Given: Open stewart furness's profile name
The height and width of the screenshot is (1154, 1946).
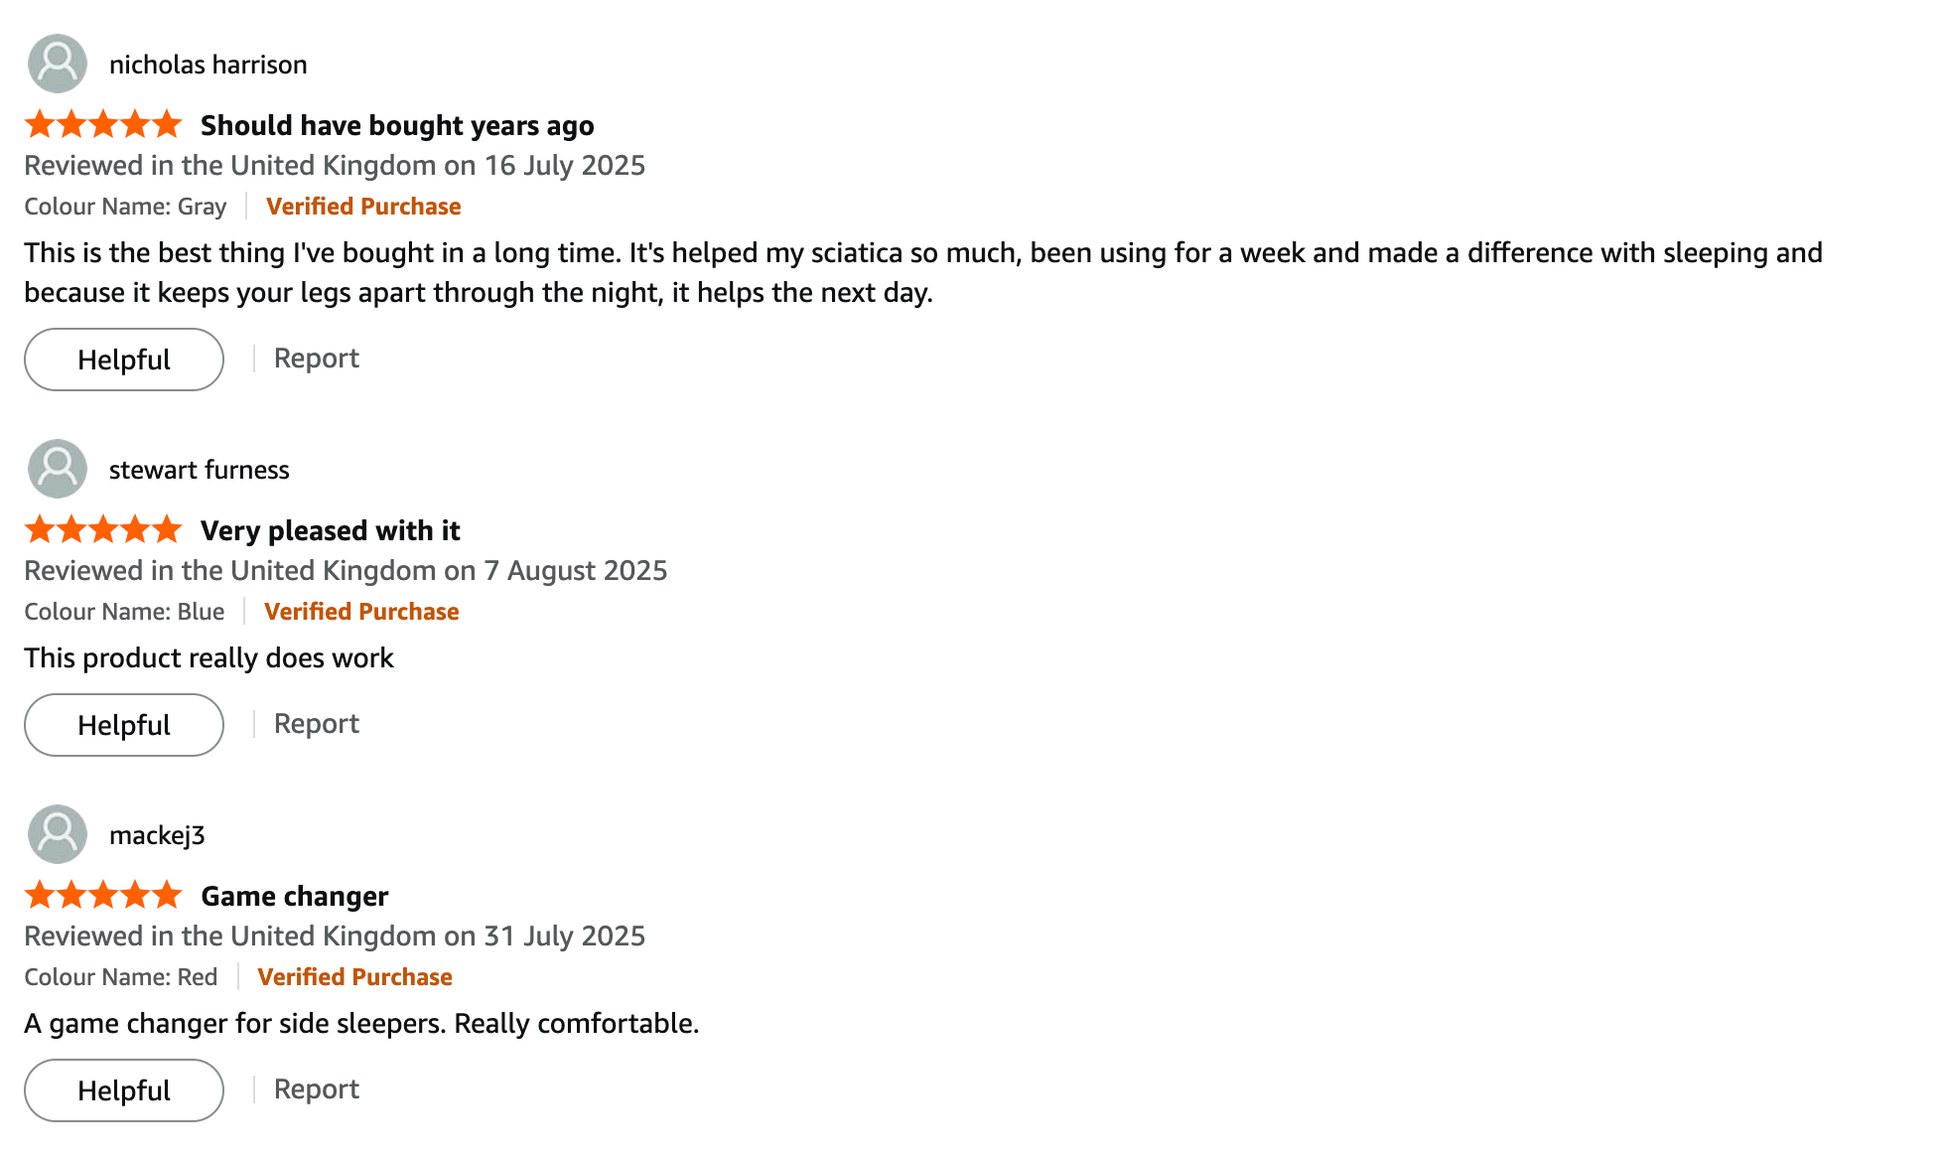Looking at the screenshot, I should pos(199,470).
